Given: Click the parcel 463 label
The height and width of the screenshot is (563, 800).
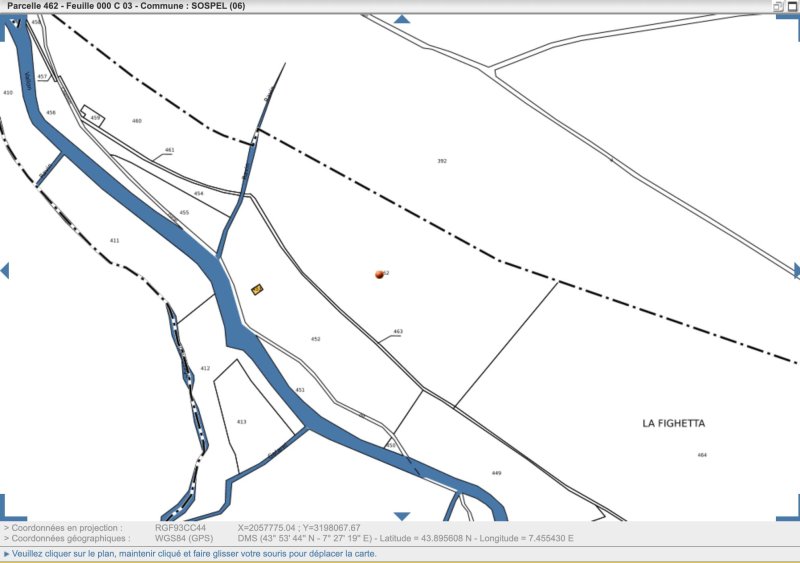Looking at the screenshot, I should 398,331.
